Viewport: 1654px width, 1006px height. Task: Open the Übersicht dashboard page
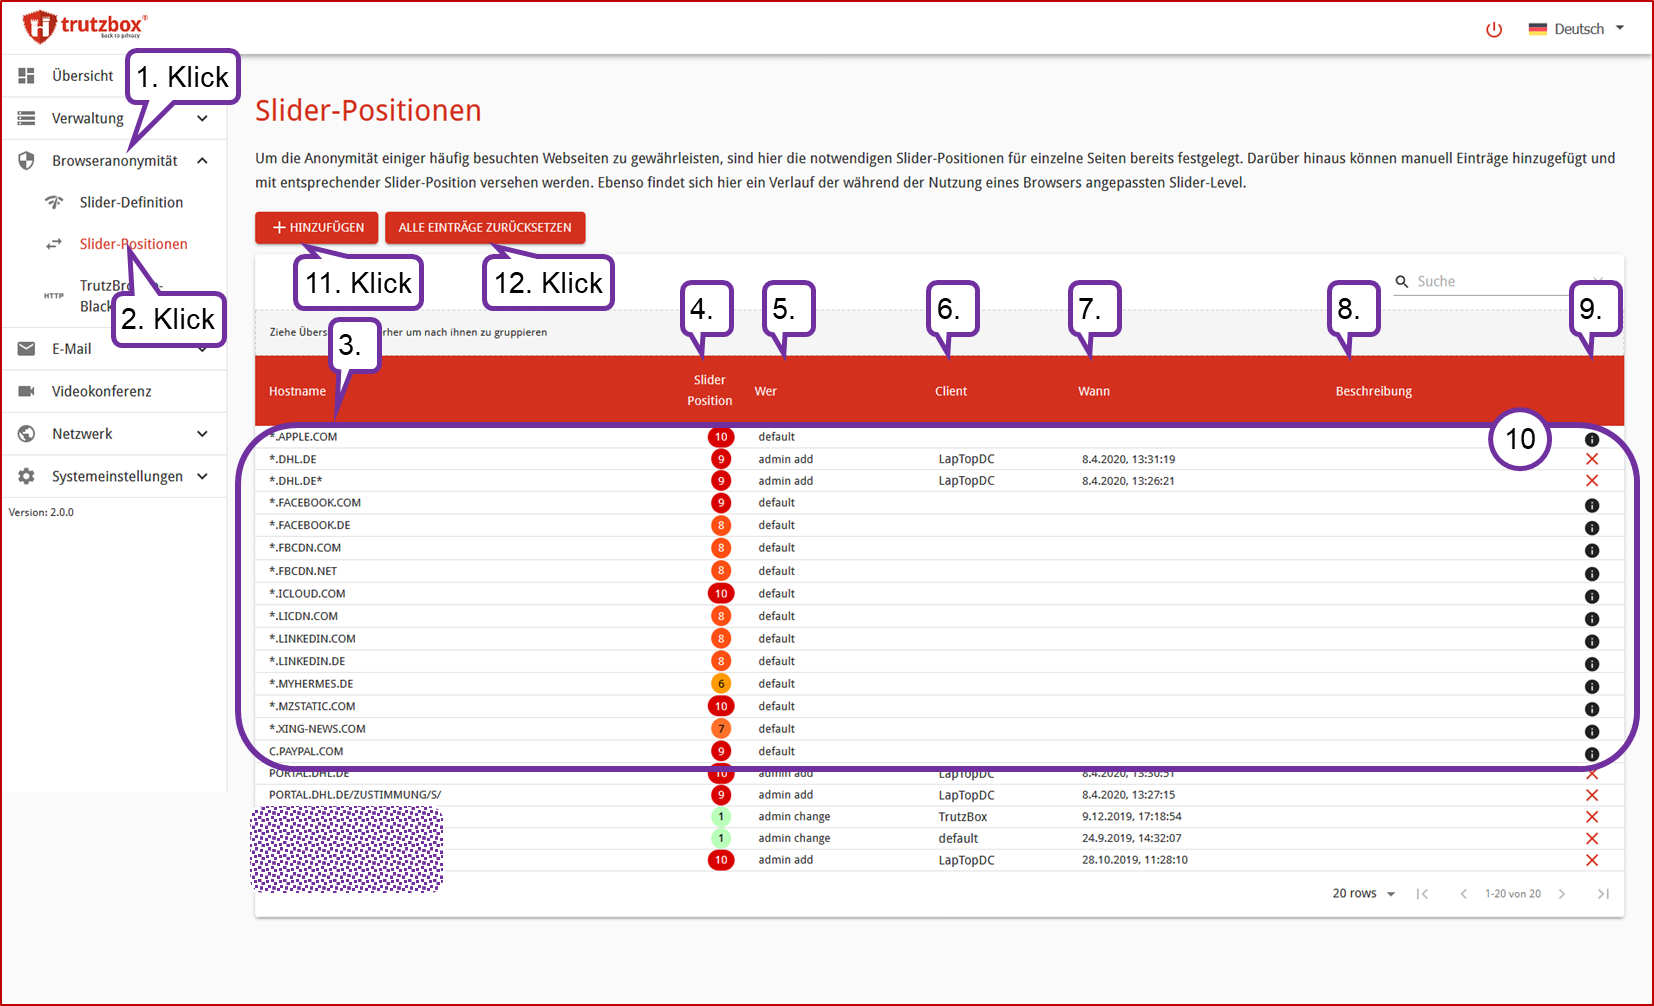(x=82, y=76)
